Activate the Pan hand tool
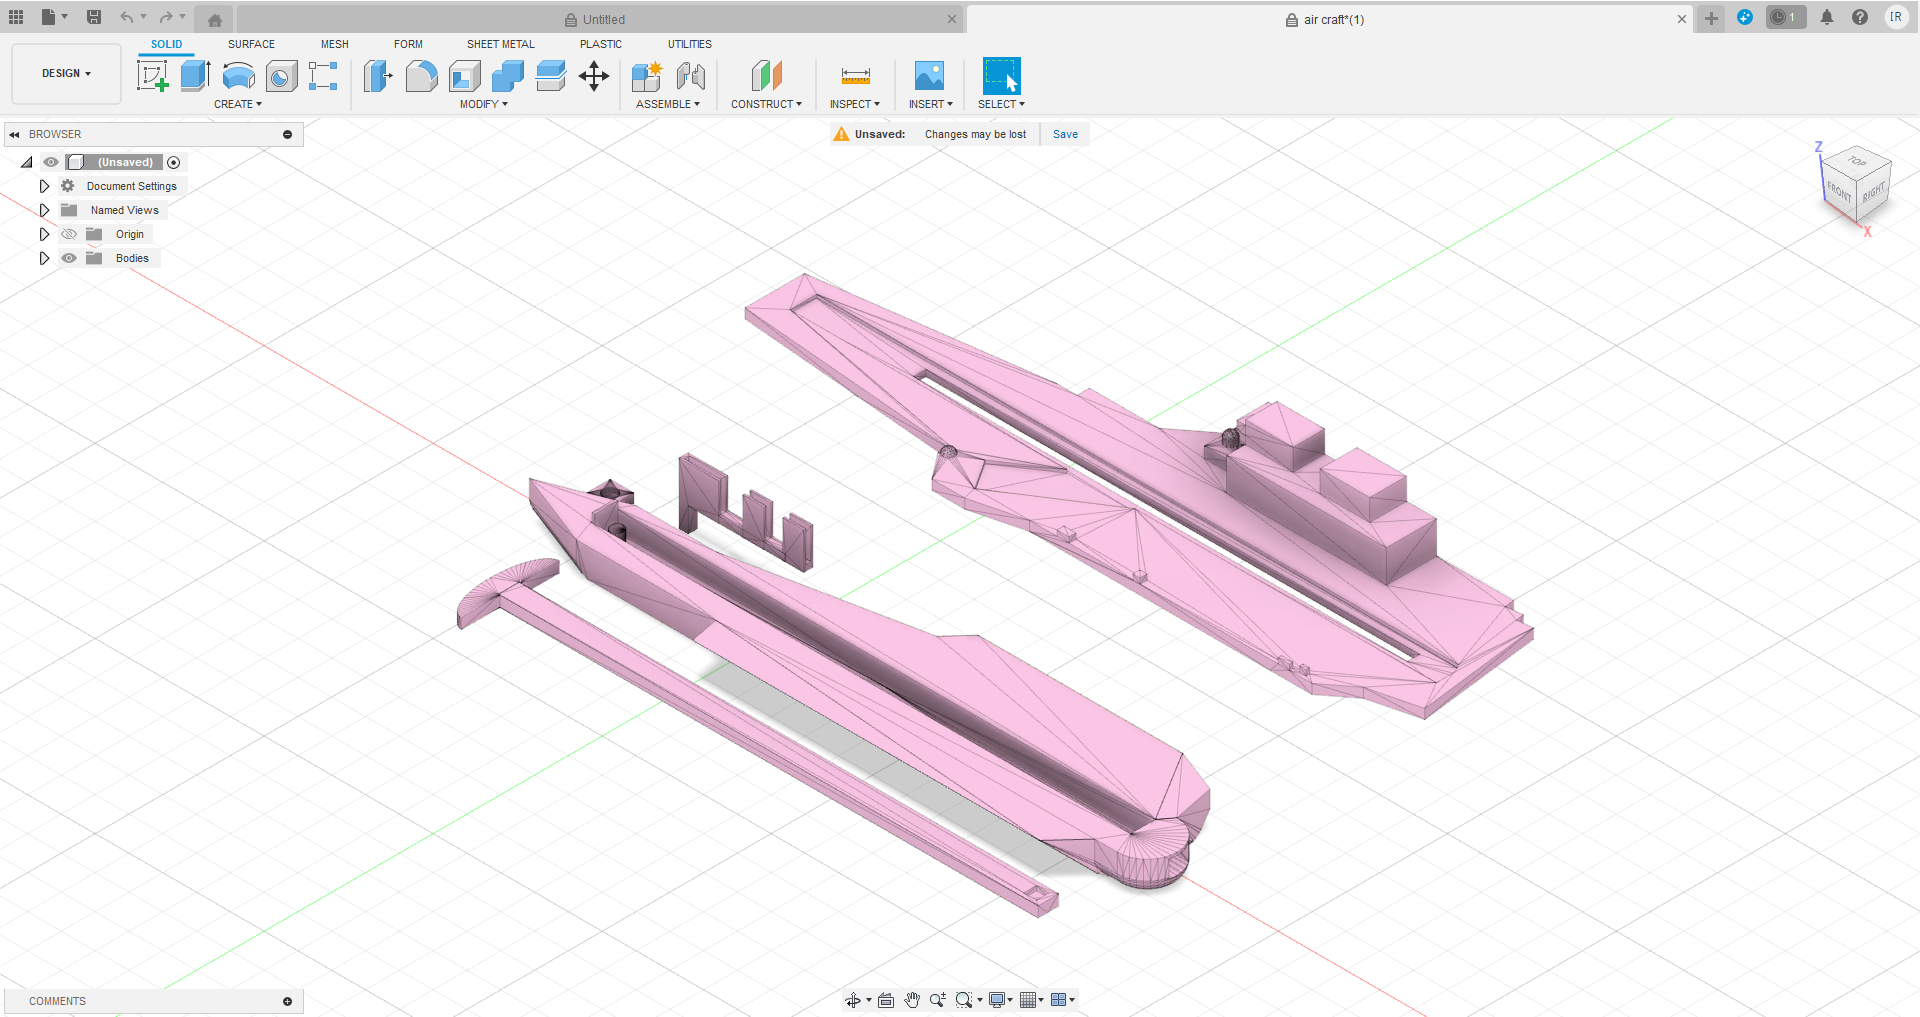This screenshot has height=1017, width=1920. tap(912, 1000)
